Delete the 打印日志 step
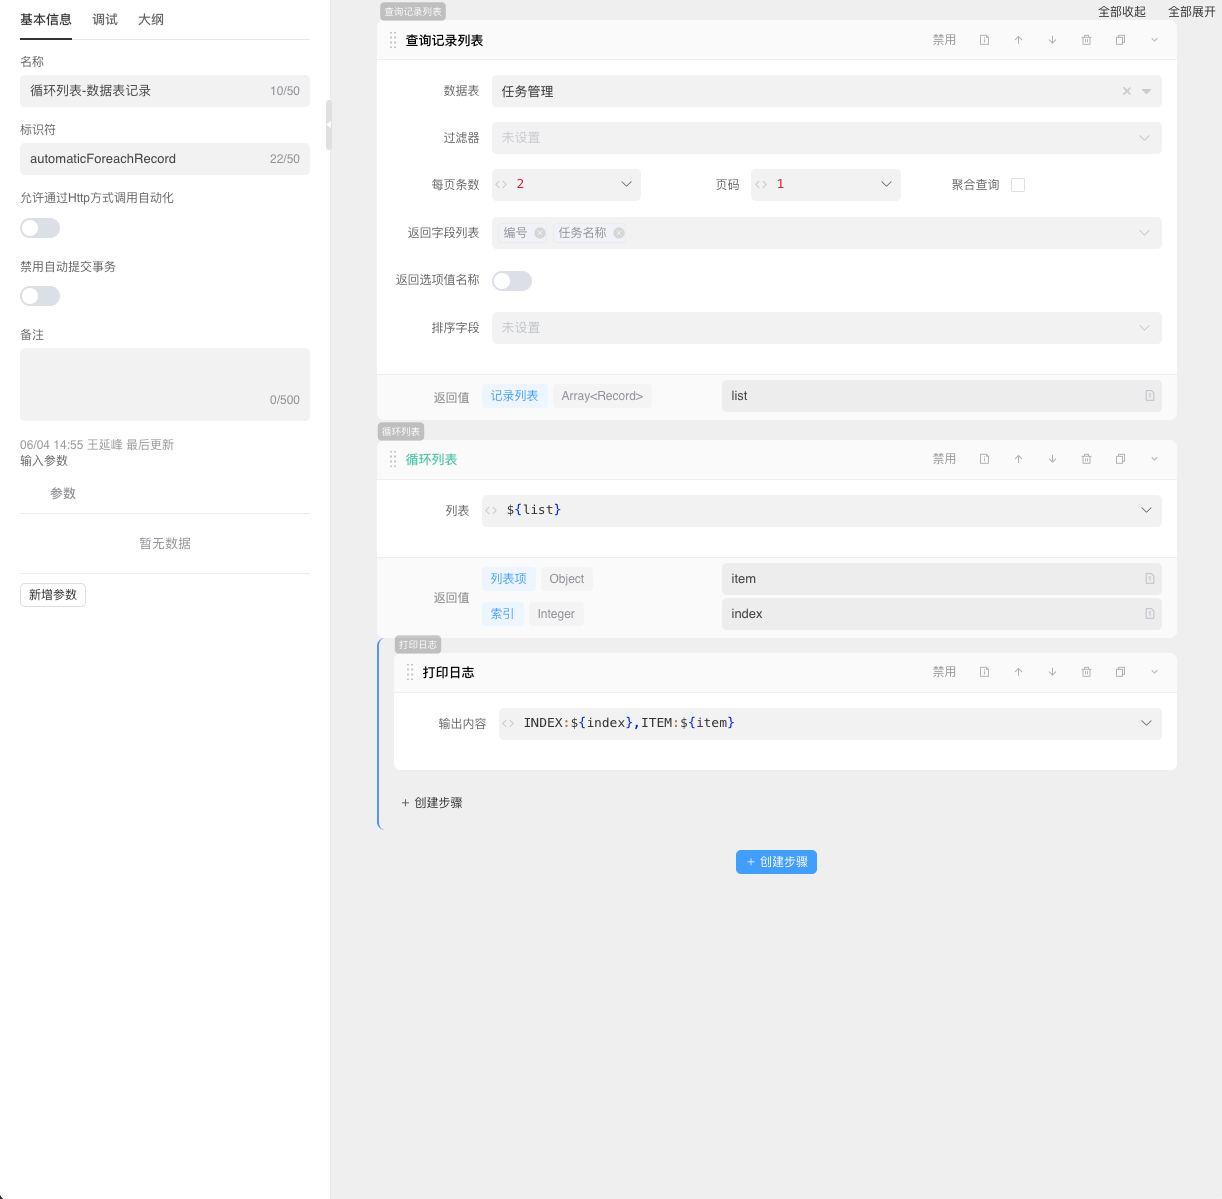1222x1199 pixels. click(x=1086, y=672)
